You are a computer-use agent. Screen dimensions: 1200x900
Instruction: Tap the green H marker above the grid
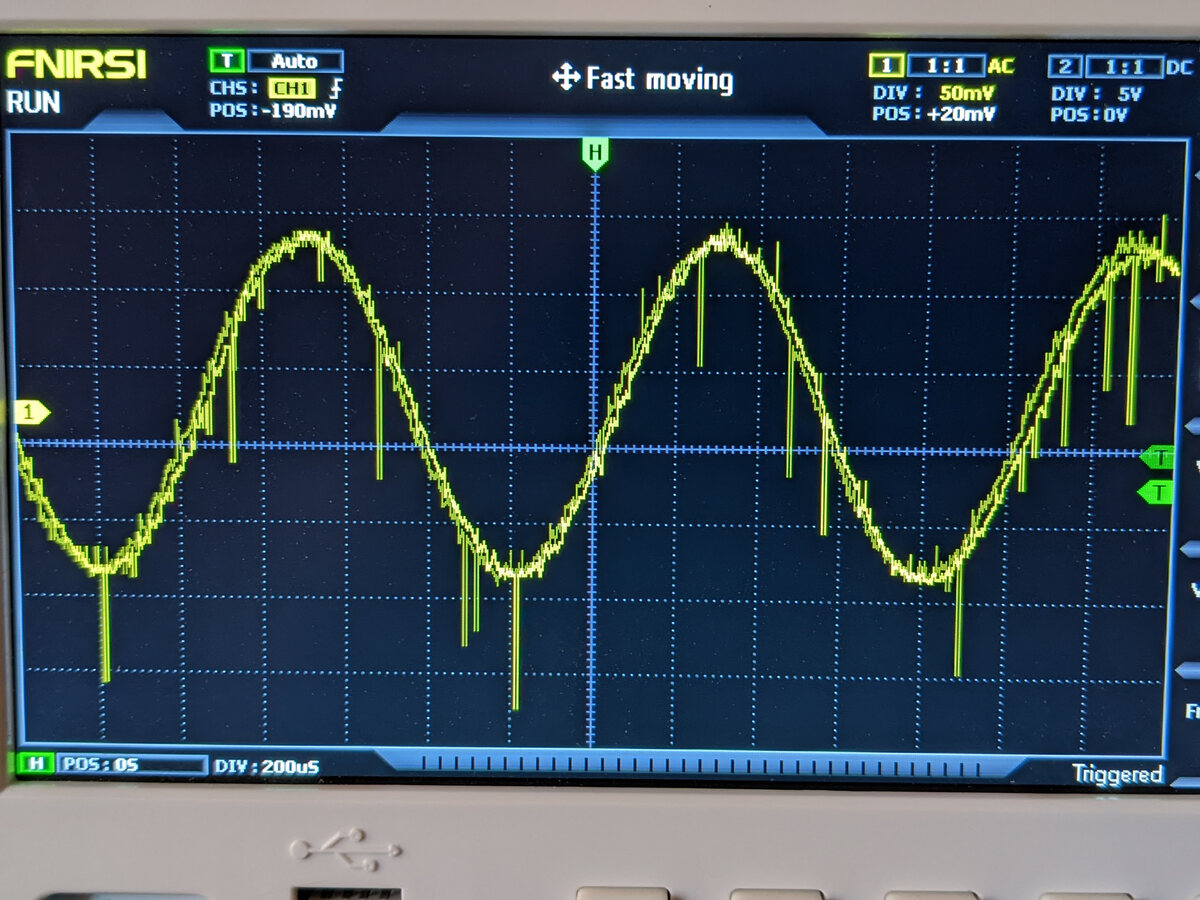tap(595, 154)
